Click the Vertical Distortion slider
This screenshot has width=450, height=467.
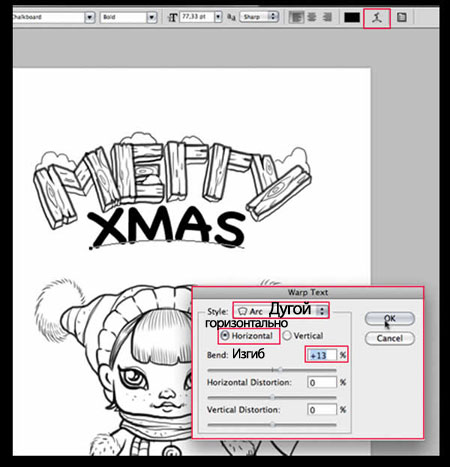pyautogui.click(x=272, y=425)
